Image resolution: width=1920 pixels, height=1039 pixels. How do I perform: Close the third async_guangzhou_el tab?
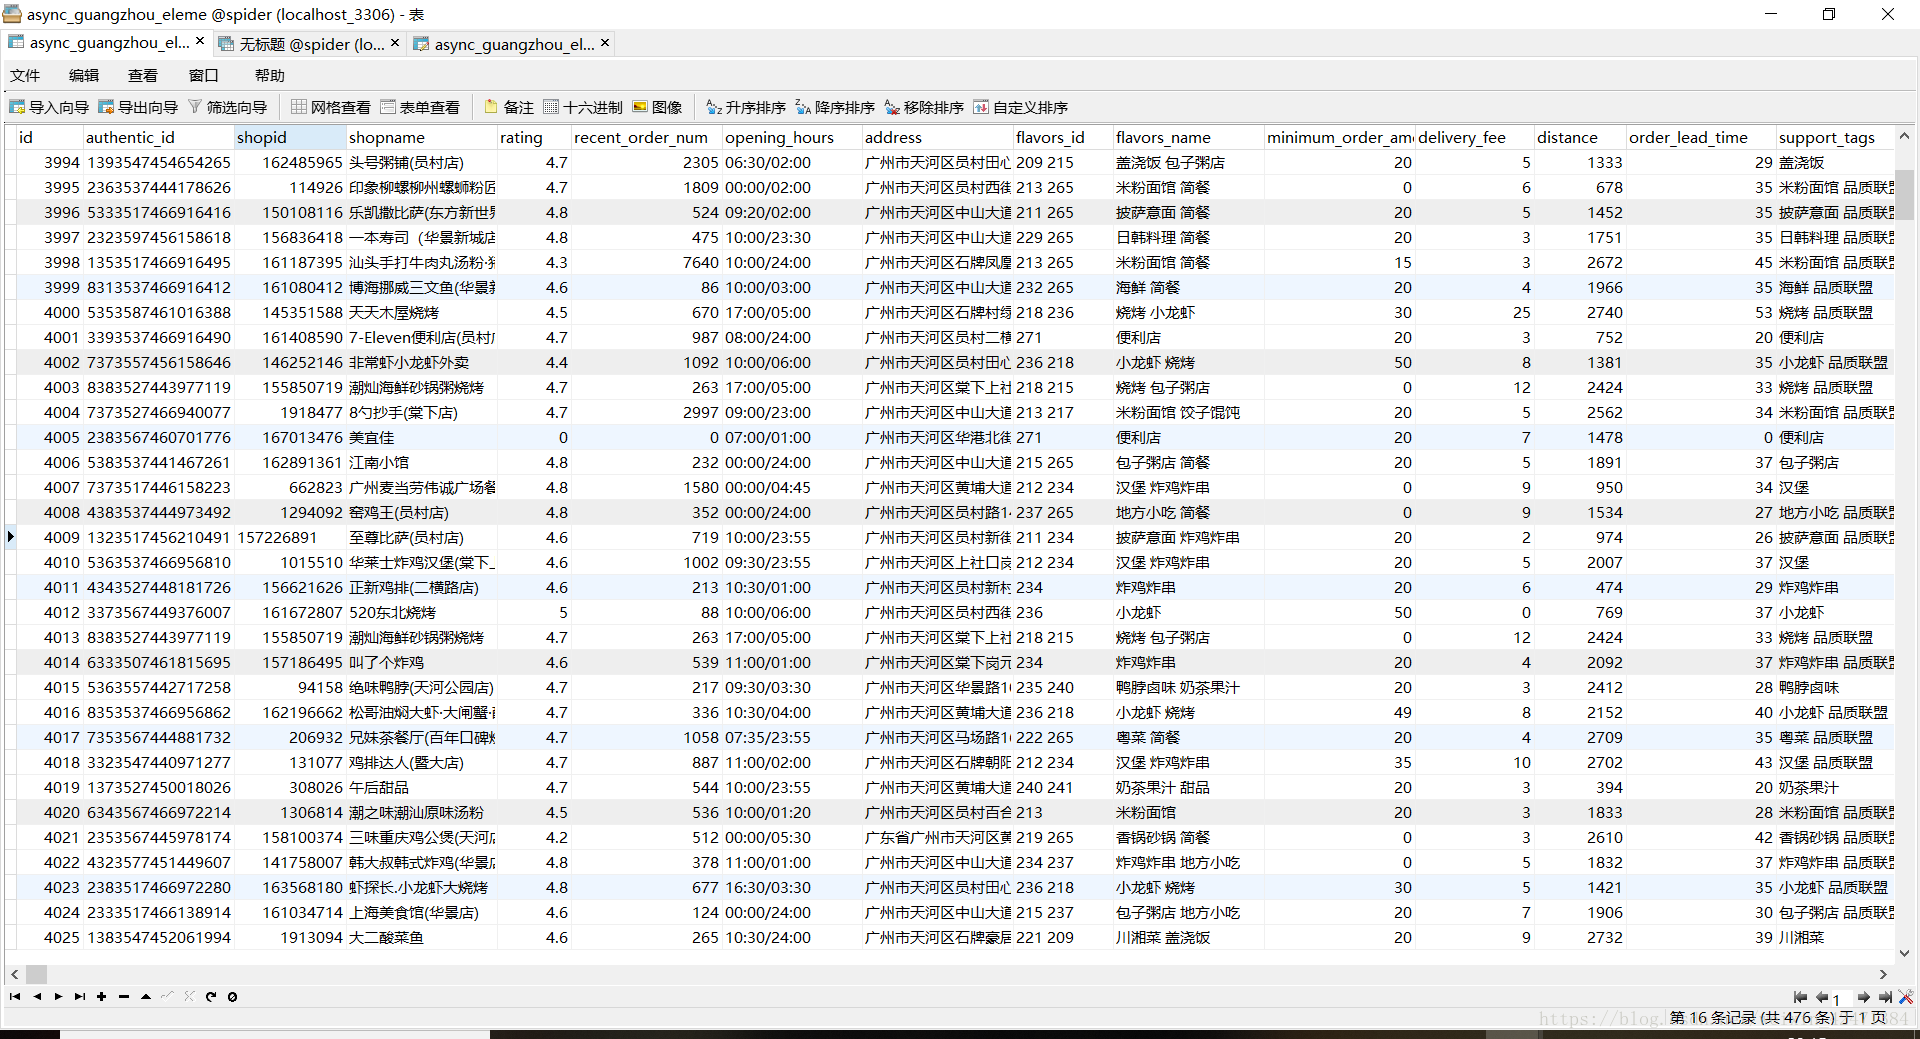[605, 43]
